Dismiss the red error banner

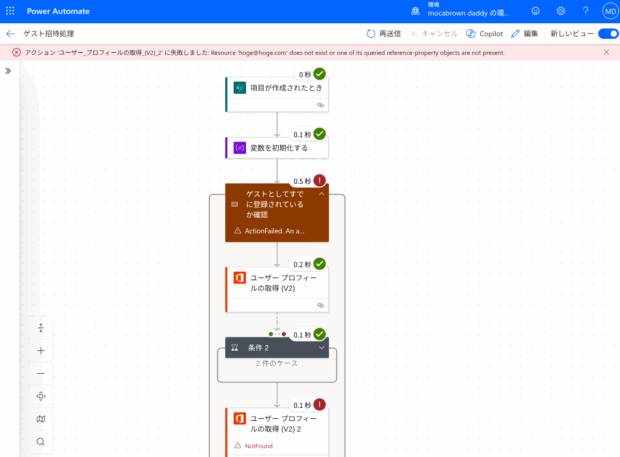click(606, 53)
